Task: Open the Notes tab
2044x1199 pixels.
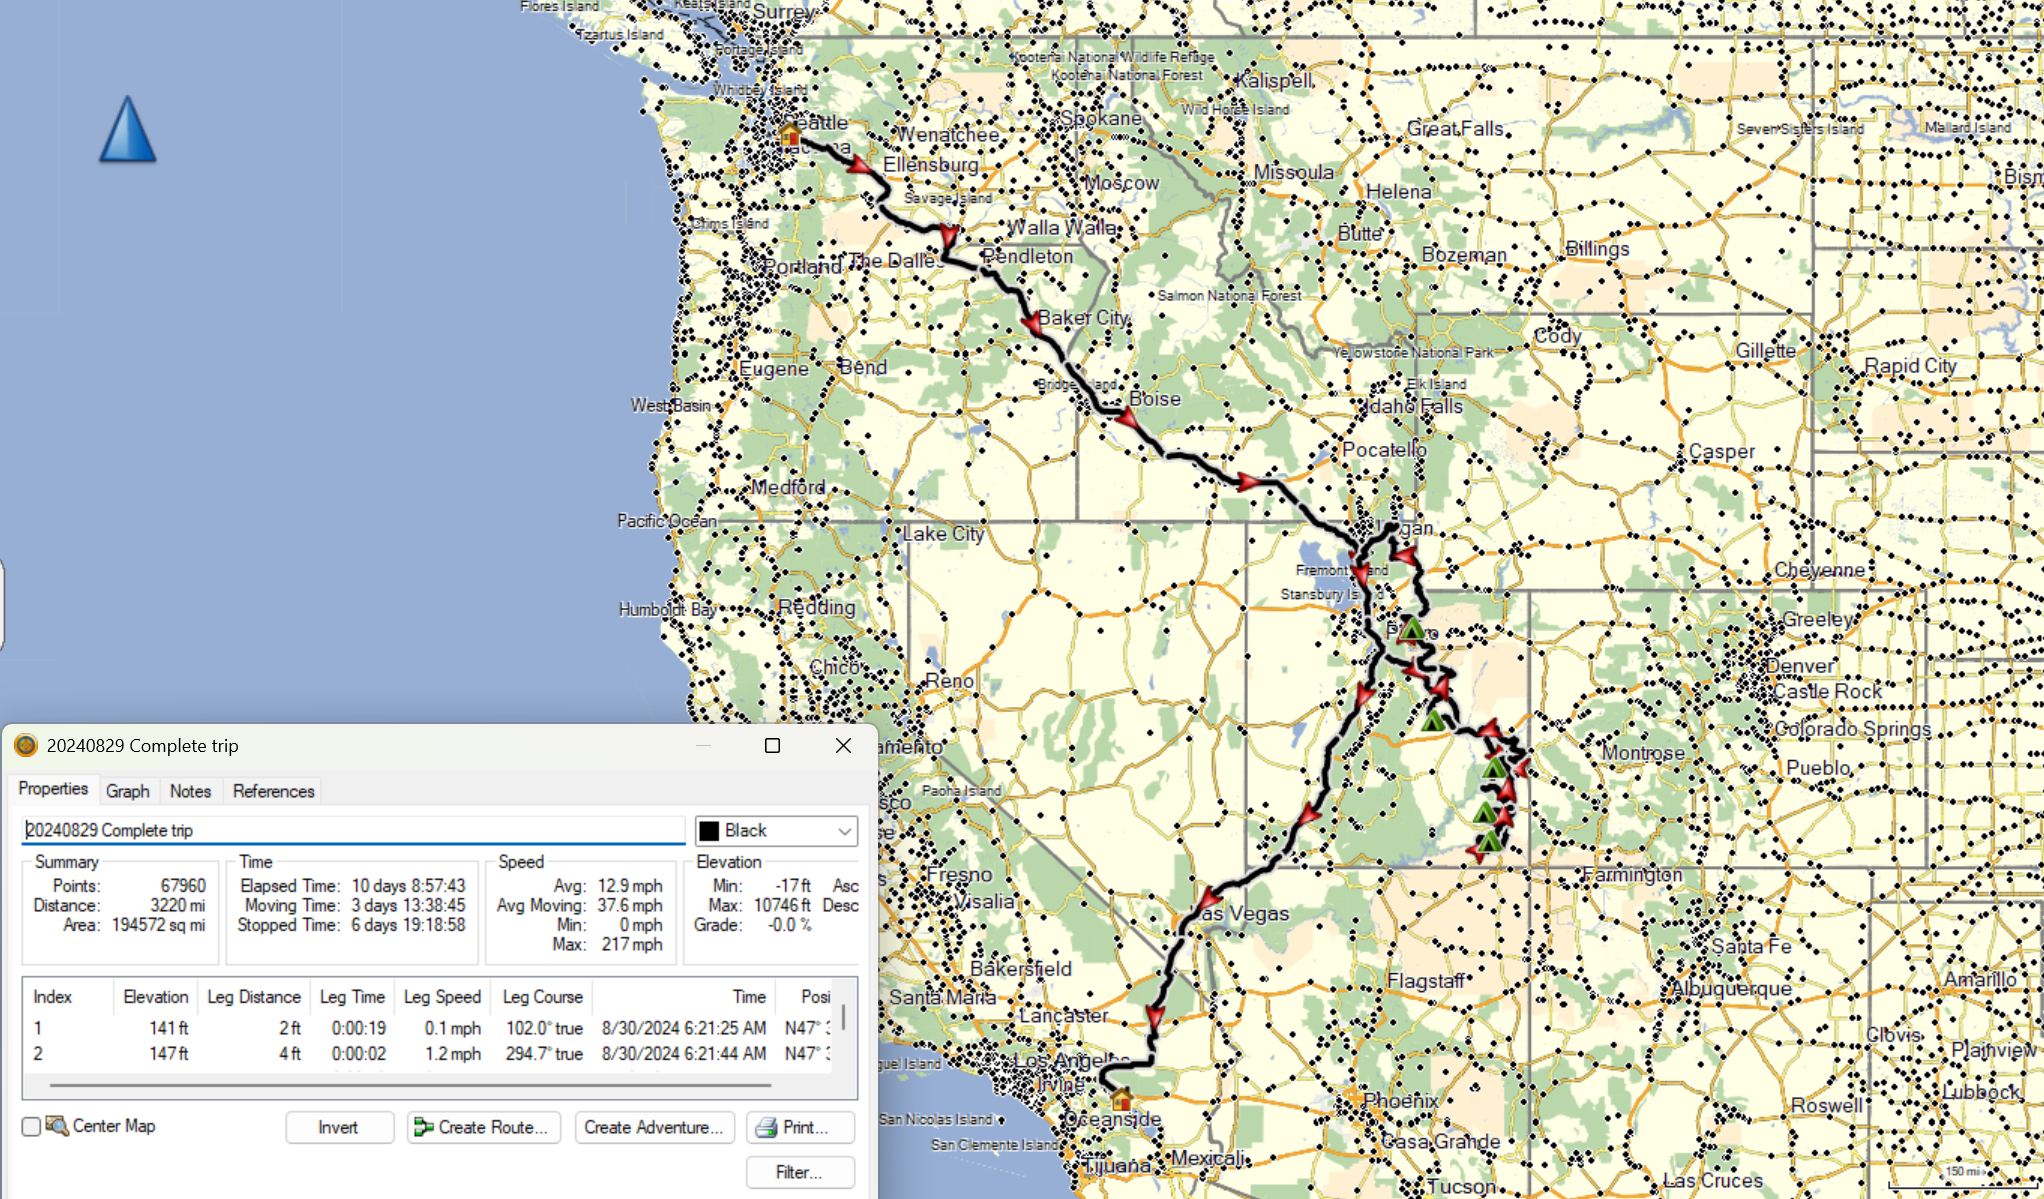Action: click(x=190, y=791)
